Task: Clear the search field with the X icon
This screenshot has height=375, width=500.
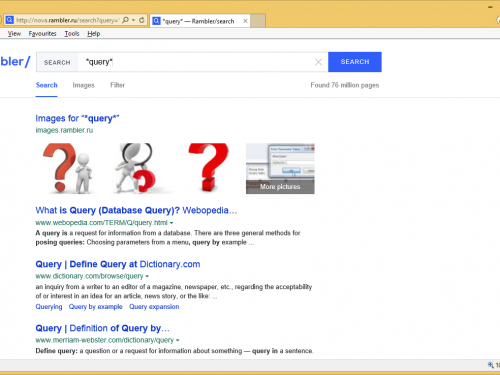Action: (318, 62)
